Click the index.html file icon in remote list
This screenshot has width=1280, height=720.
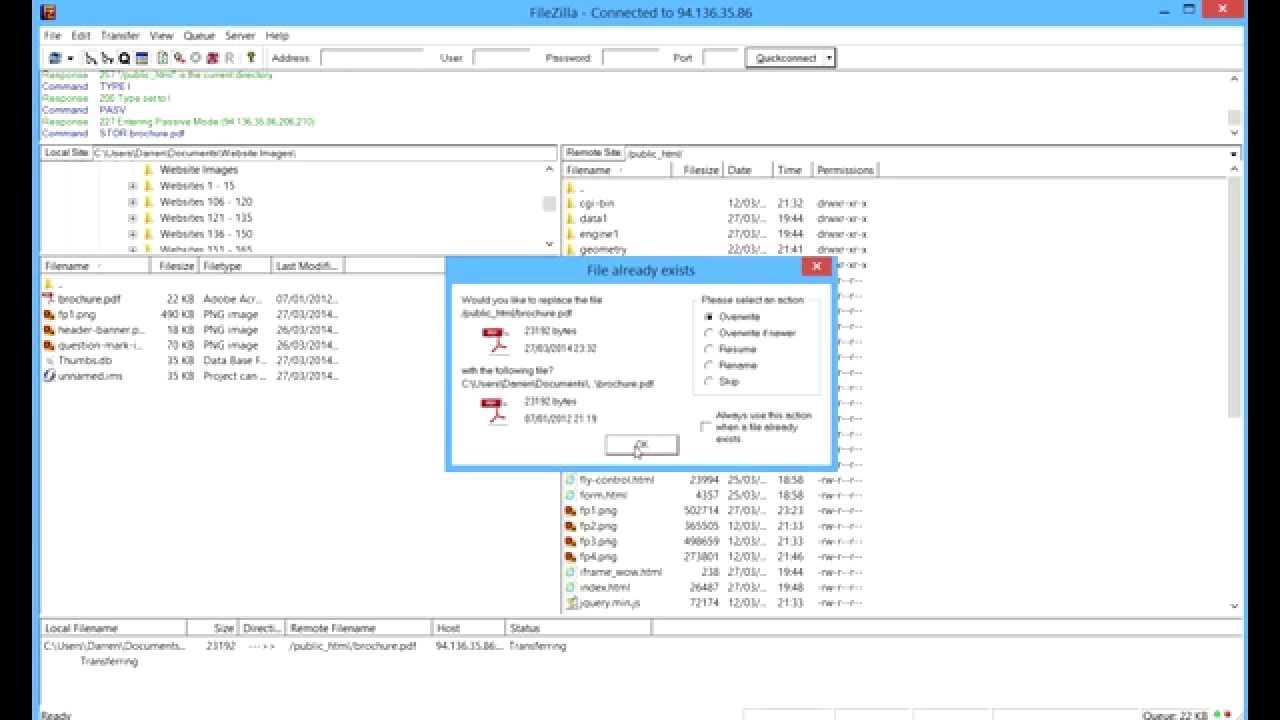571,588
